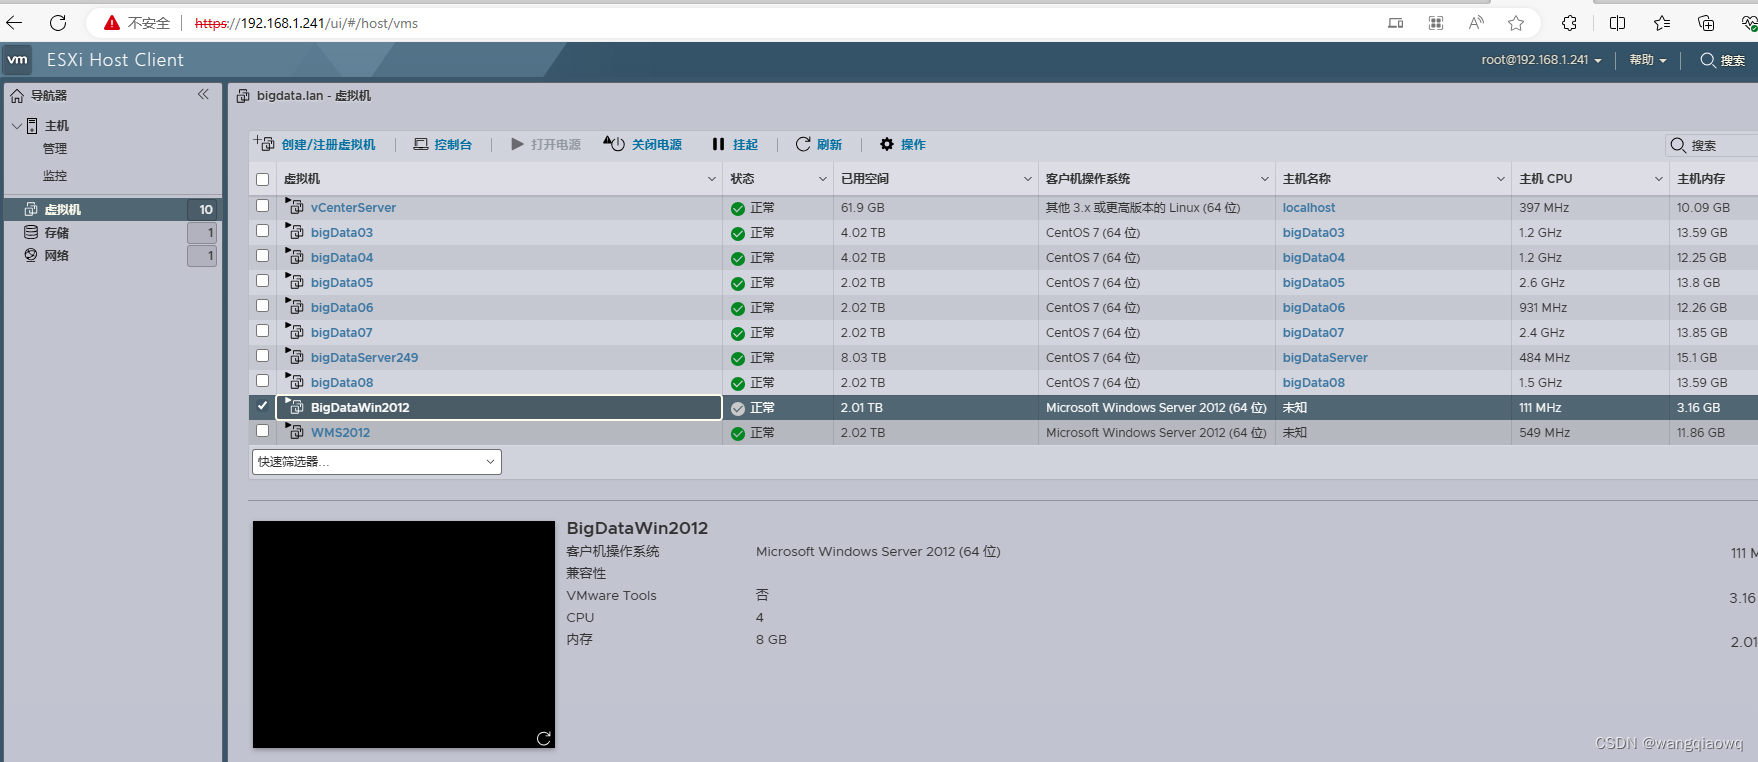
Task: Check the bigDataServer249 row checkbox
Action: click(x=262, y=356)
